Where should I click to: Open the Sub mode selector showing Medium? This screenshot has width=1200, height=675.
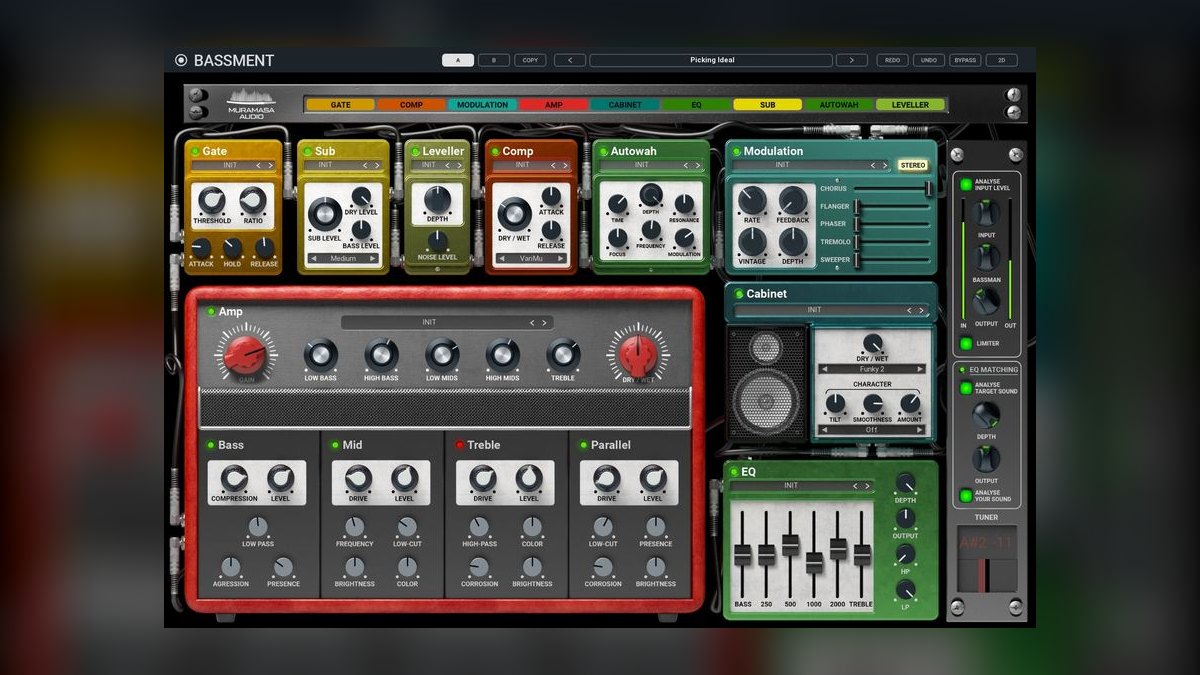[343, 258]
